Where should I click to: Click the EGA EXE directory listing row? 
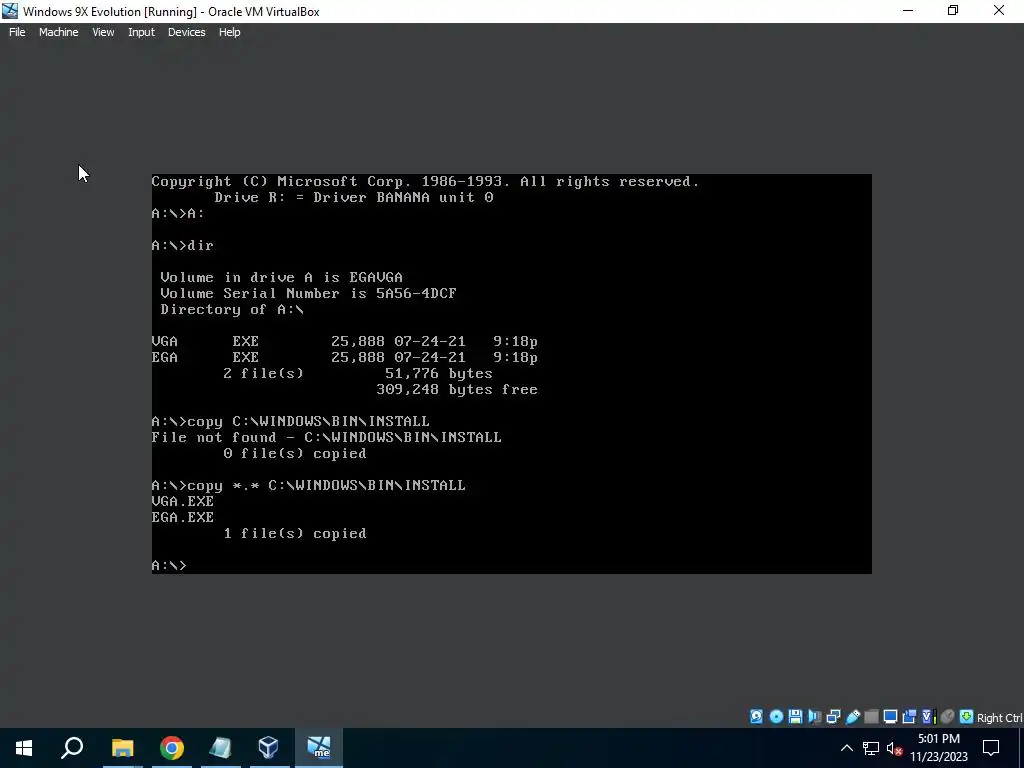345,357
